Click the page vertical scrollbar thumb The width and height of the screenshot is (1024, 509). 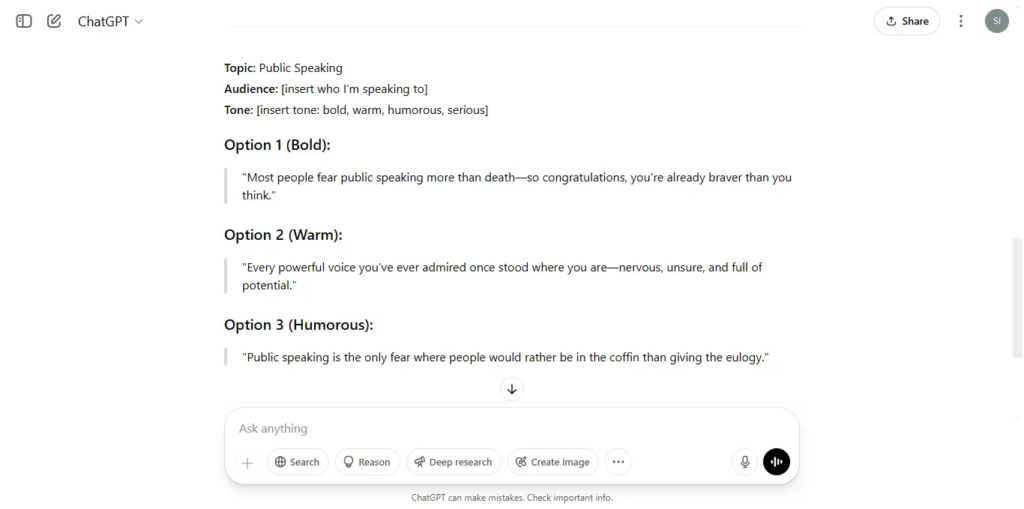pos(1017,297)
